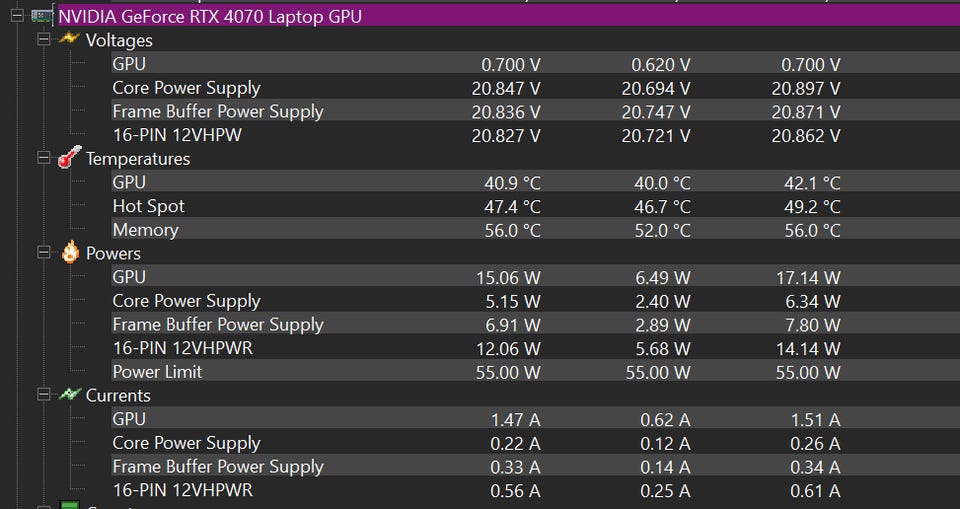Click the 0.25 A 16-PIN current value

665,491
